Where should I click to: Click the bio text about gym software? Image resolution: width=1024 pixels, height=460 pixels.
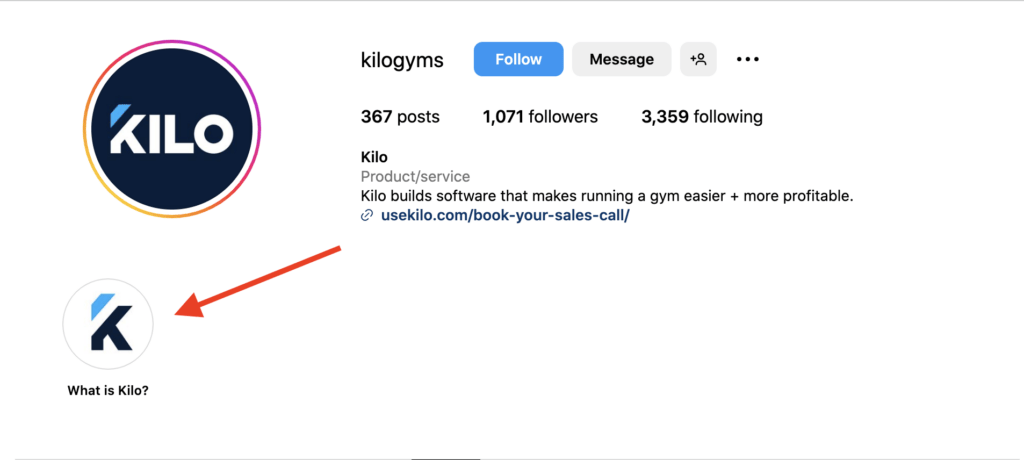click(606, 196)
